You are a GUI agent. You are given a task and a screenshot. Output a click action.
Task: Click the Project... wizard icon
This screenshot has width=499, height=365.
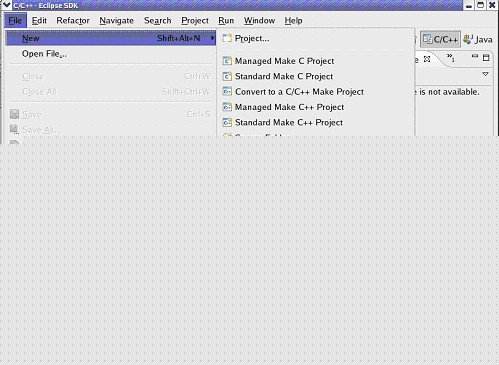click(x=227, y=38)
